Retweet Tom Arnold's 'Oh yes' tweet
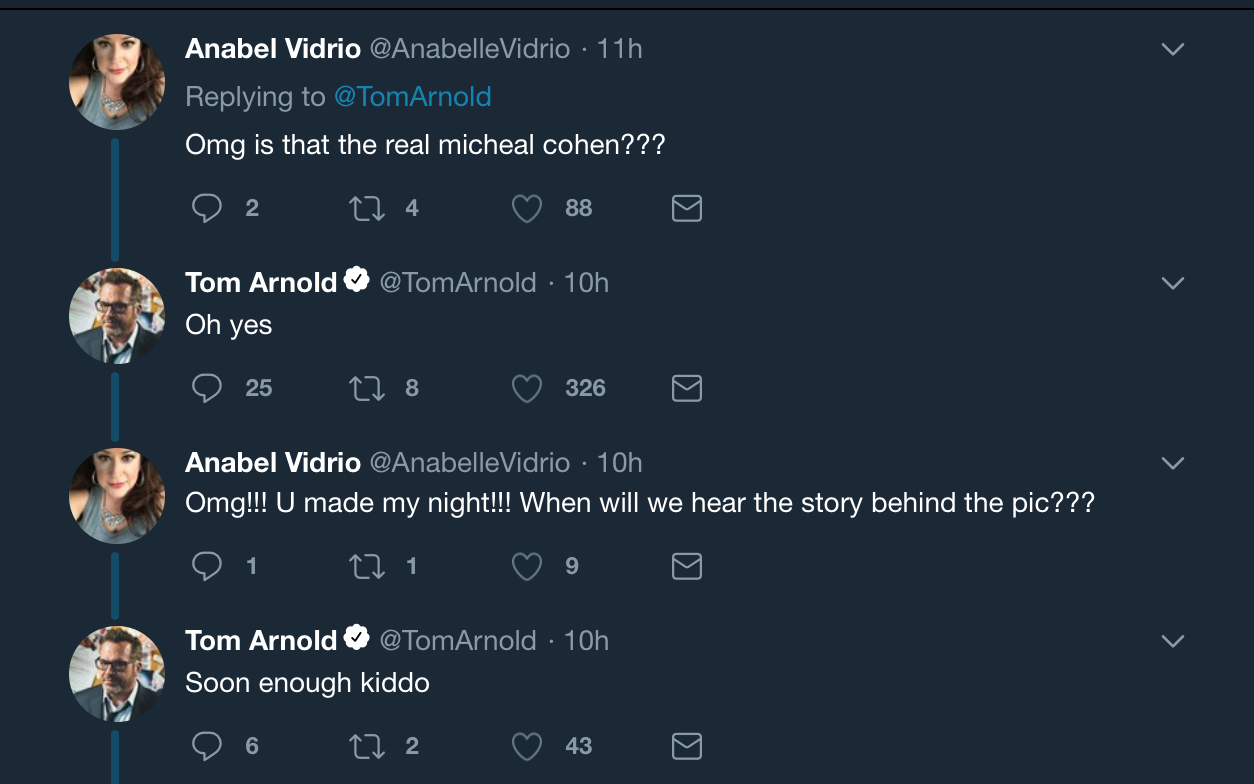1254x784 pixels. tap(366, 388)
